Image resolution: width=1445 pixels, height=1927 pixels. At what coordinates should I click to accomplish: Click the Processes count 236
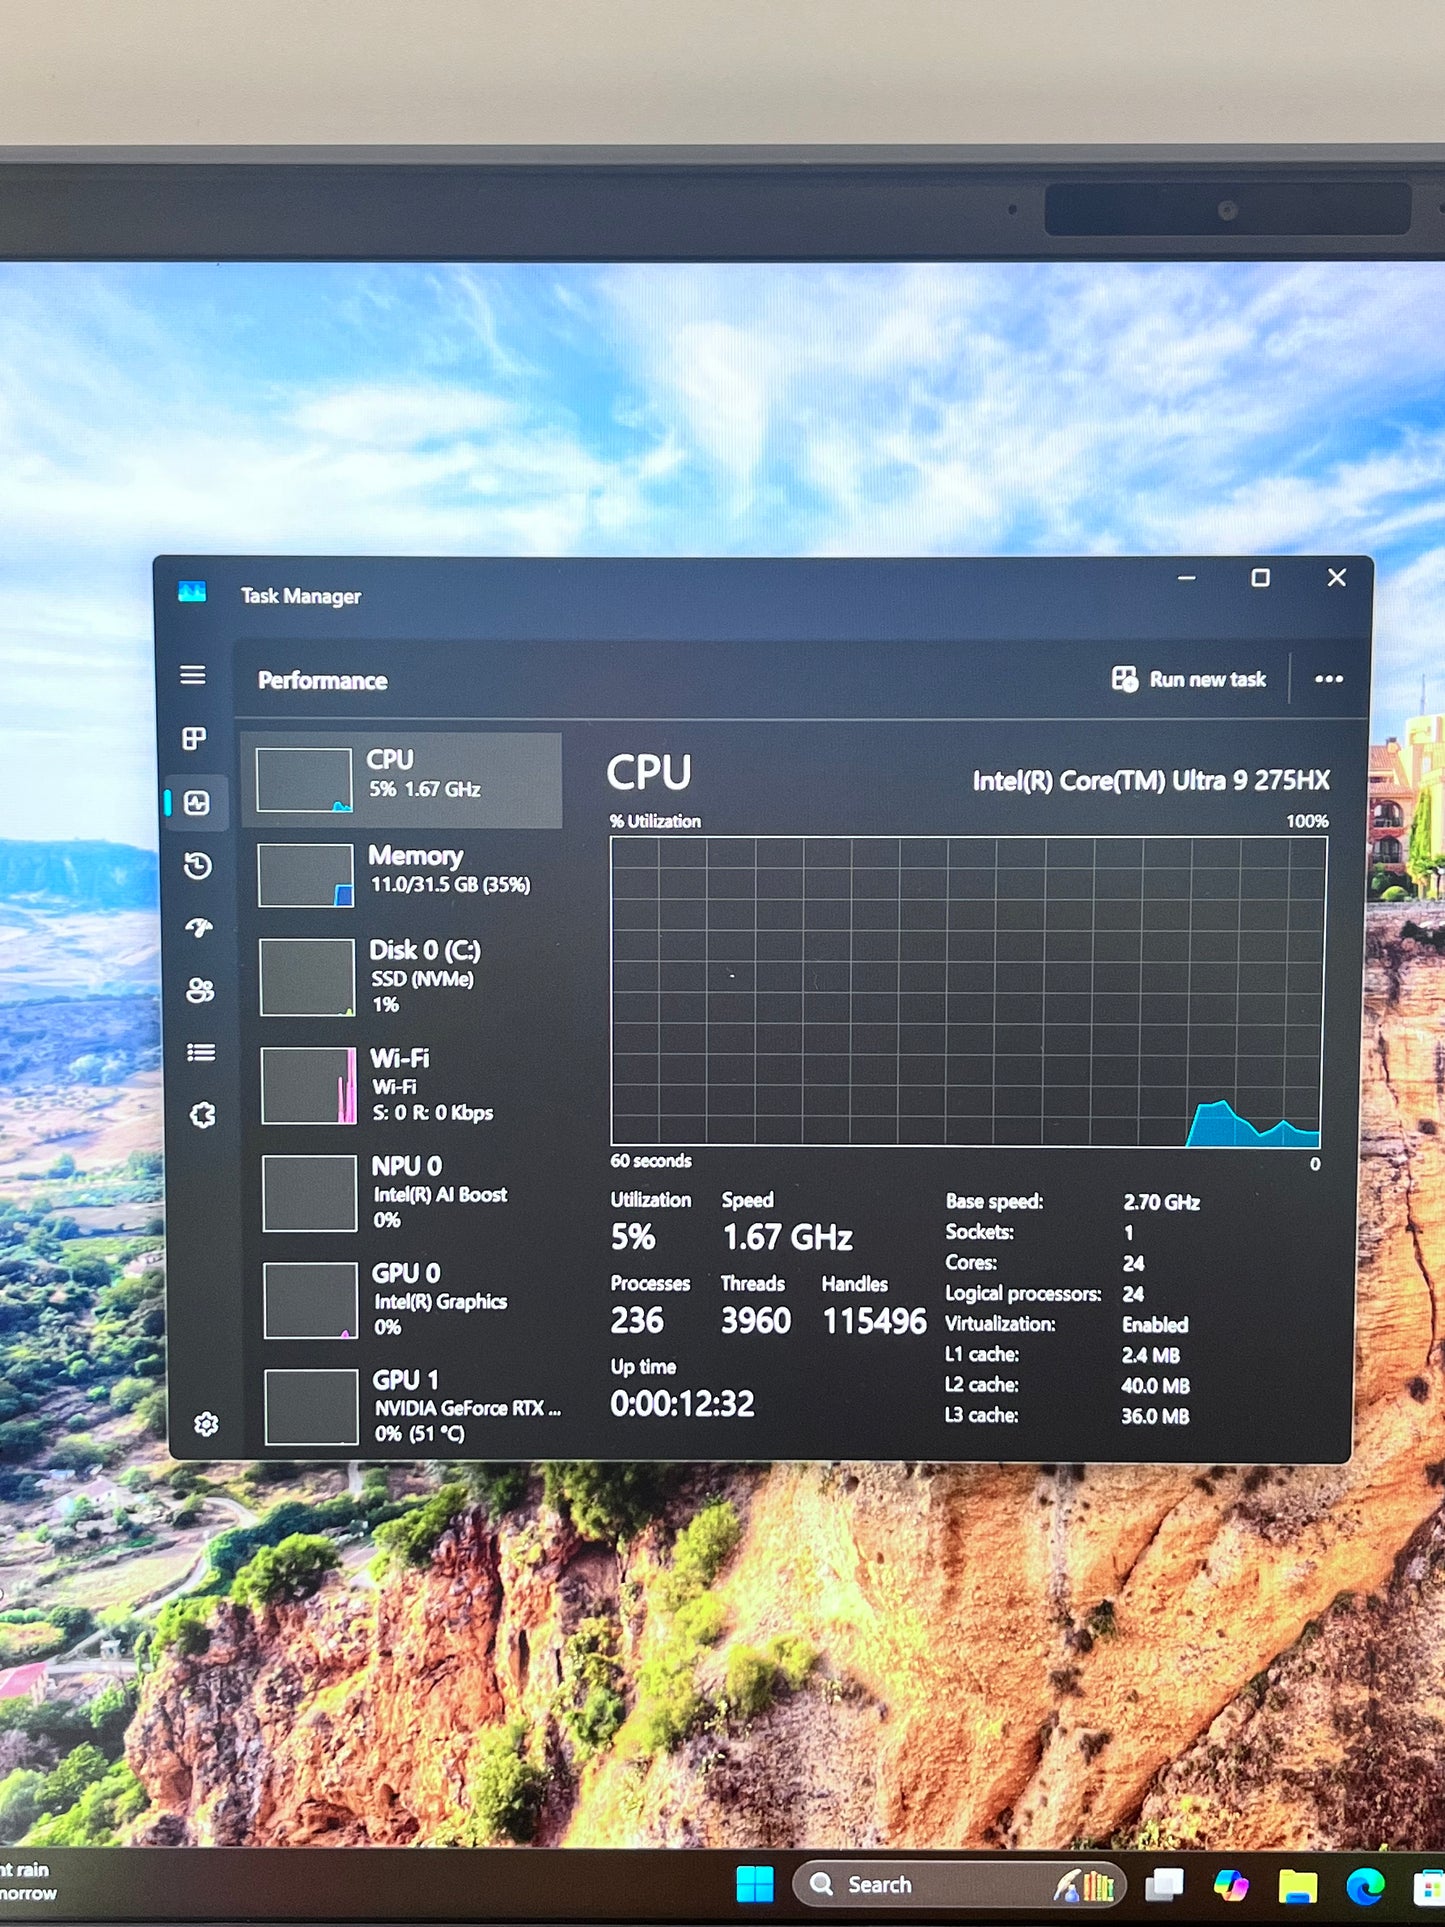pos(637,1321)
